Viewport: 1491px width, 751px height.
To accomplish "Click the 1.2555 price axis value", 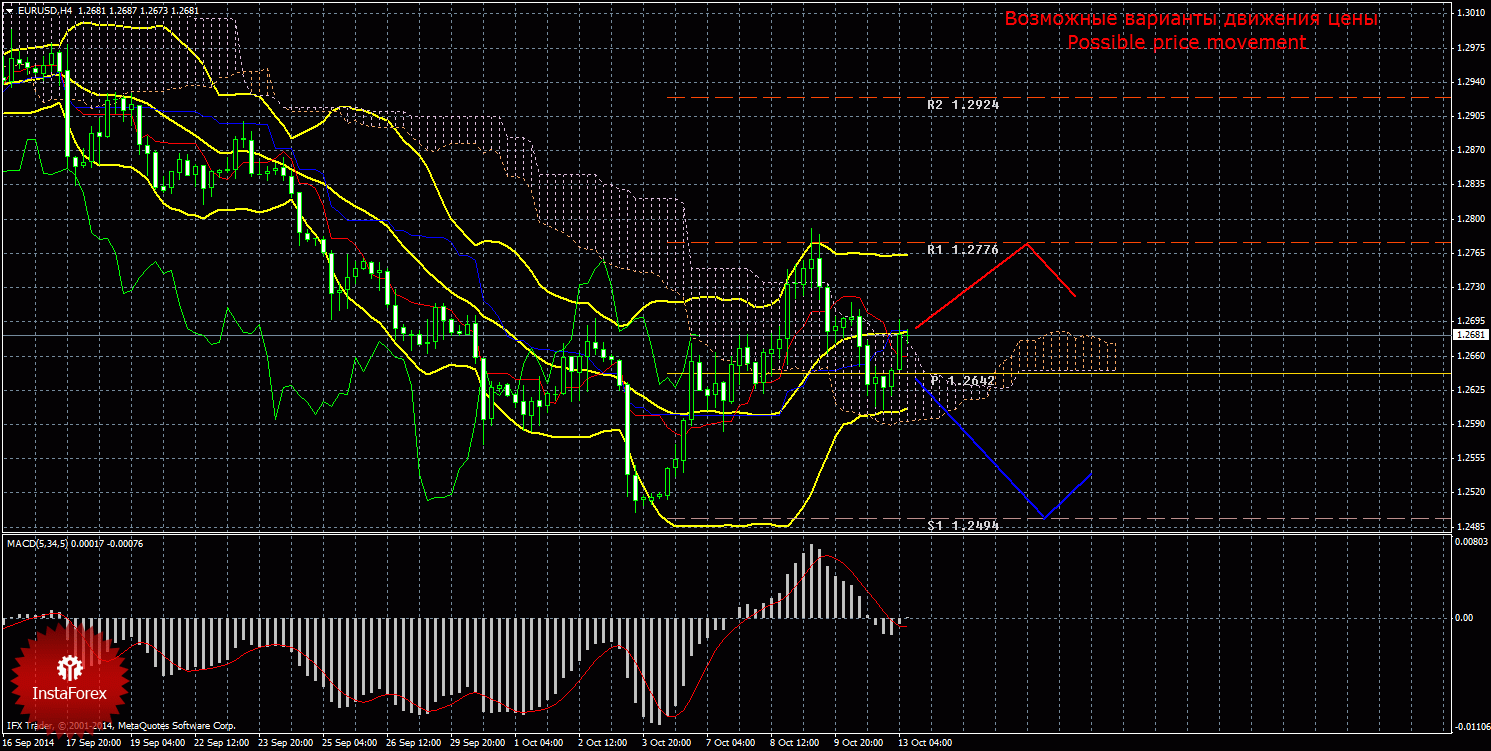I will (x=1470, y=458).
